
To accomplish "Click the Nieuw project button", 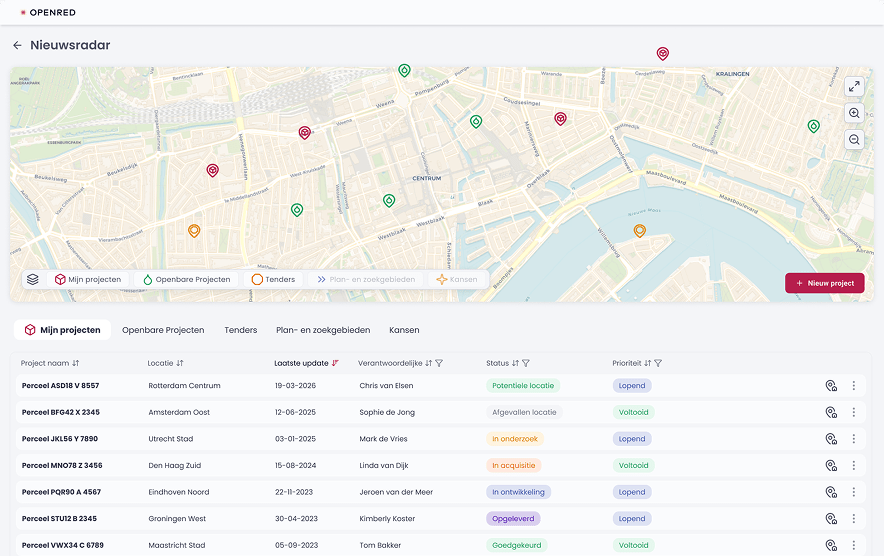I will pyautogui.click(x=824, y=283).
